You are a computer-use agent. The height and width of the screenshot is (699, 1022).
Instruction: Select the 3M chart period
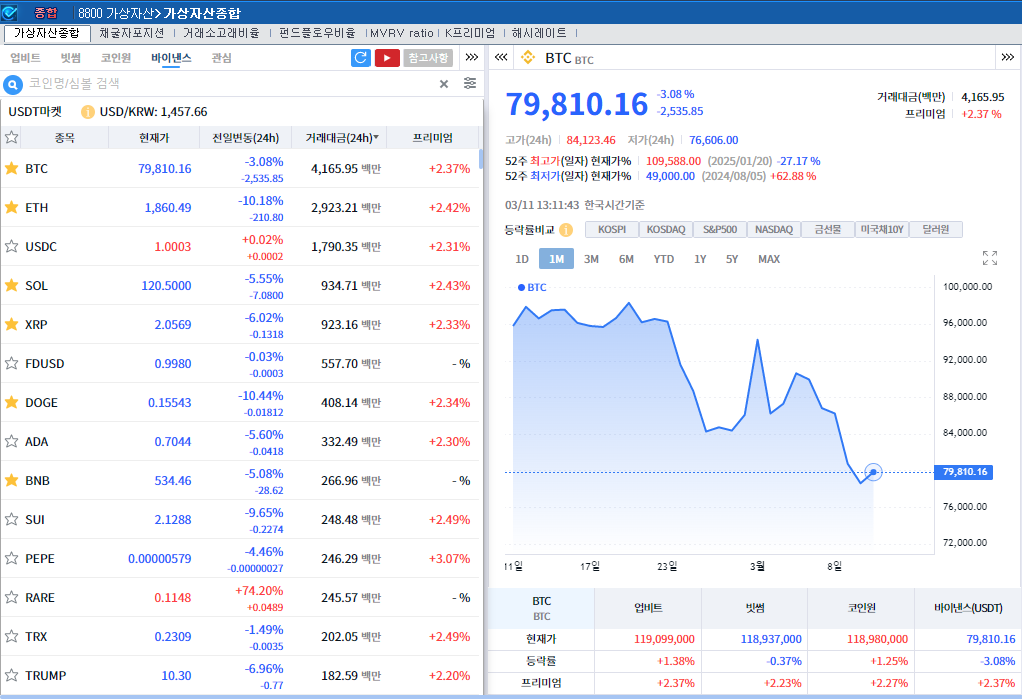(591, 259)
